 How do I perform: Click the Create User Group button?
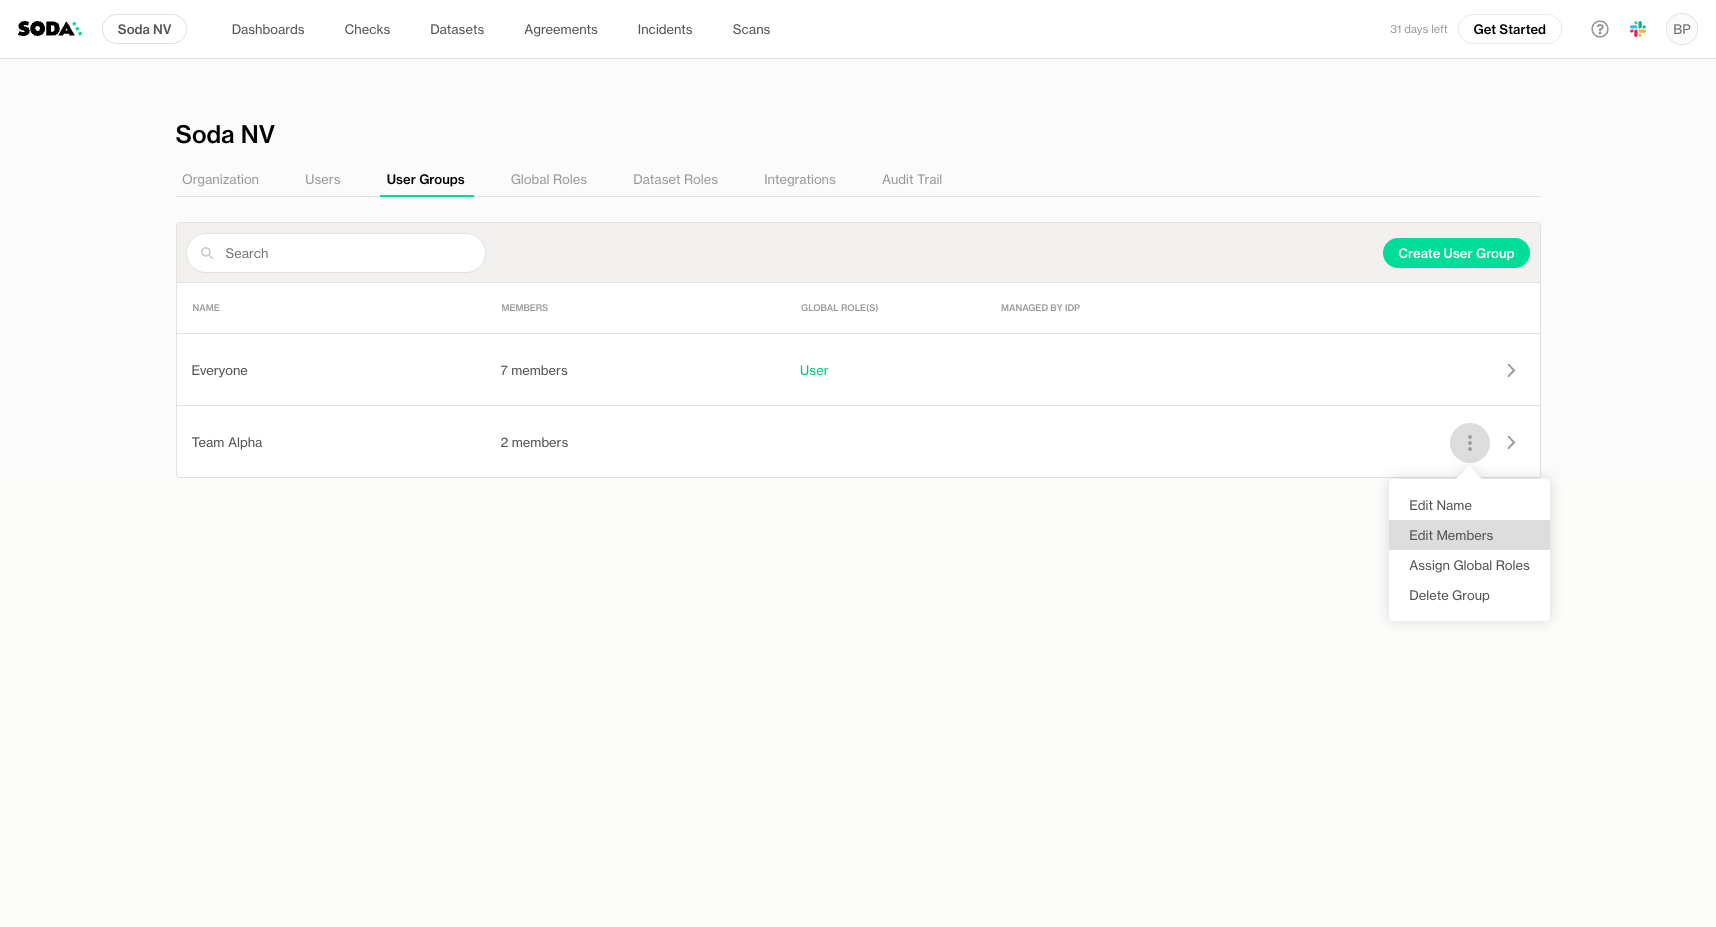(1455, 254)
